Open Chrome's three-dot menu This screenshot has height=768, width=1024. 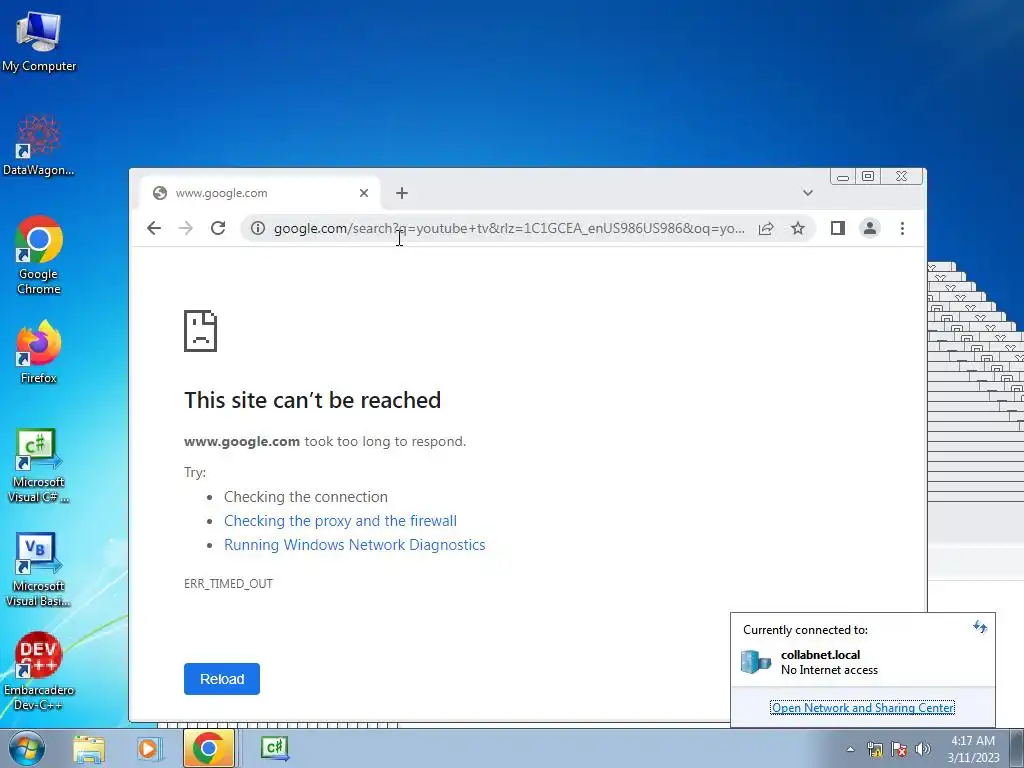coord(902,228)
